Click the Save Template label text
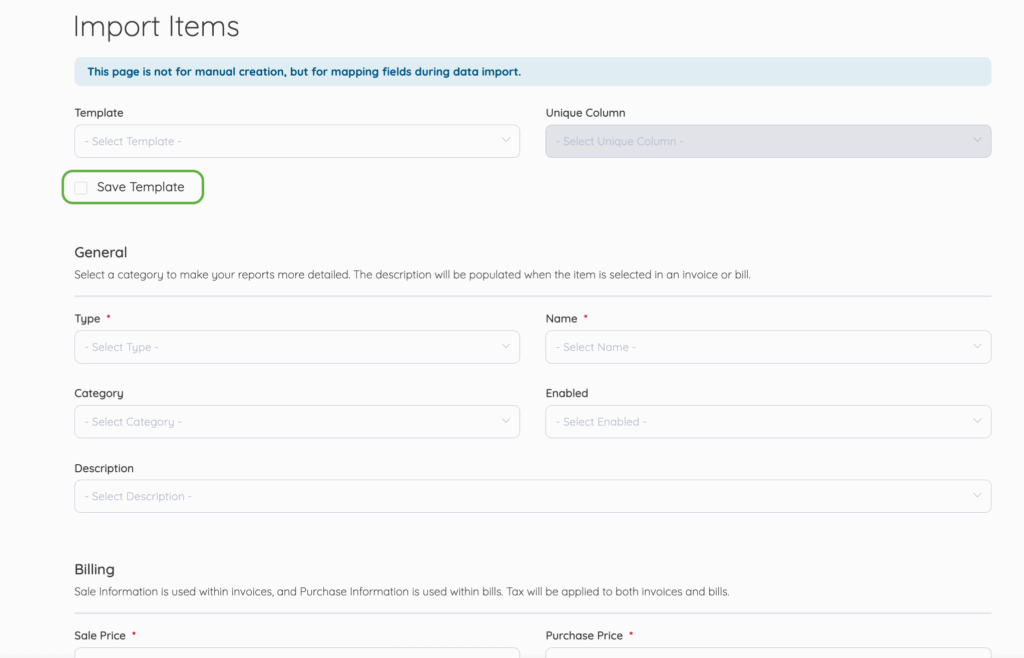Image resolution: width=1024 pixels, height=658 pixels. coord(140,187)
